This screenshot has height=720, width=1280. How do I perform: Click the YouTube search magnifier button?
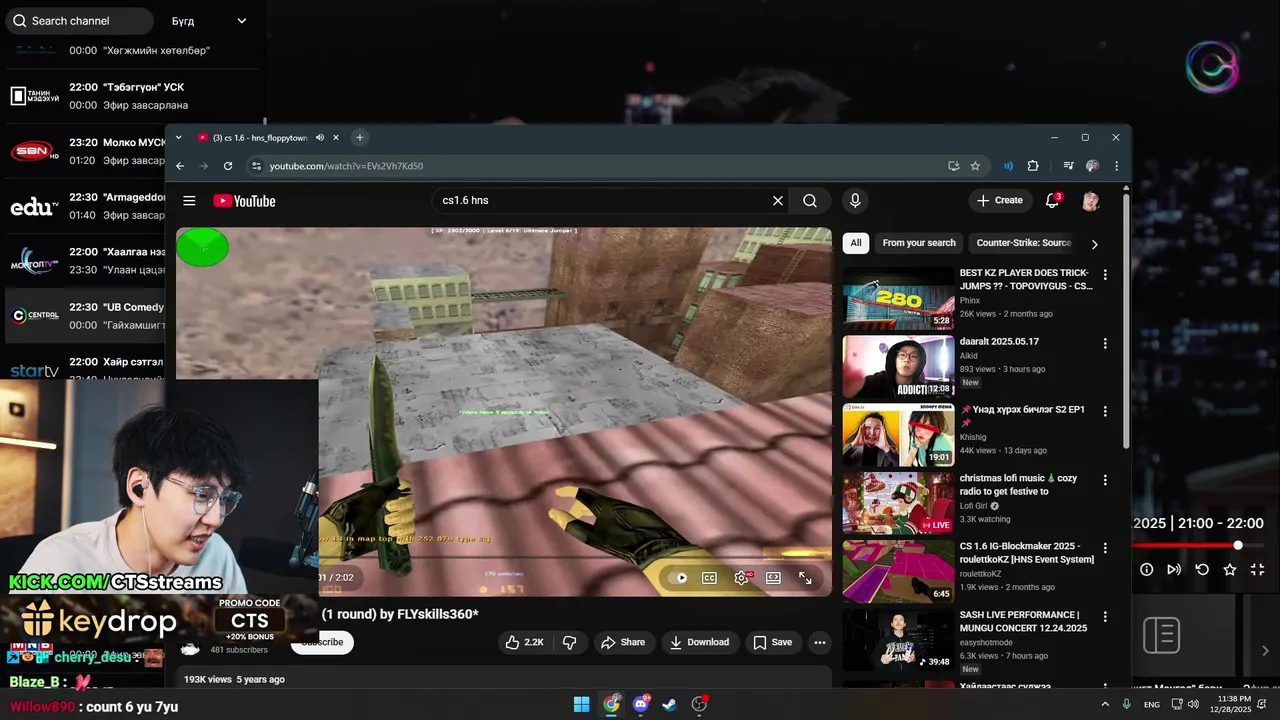pyautogui.click(x=810, y=201)
